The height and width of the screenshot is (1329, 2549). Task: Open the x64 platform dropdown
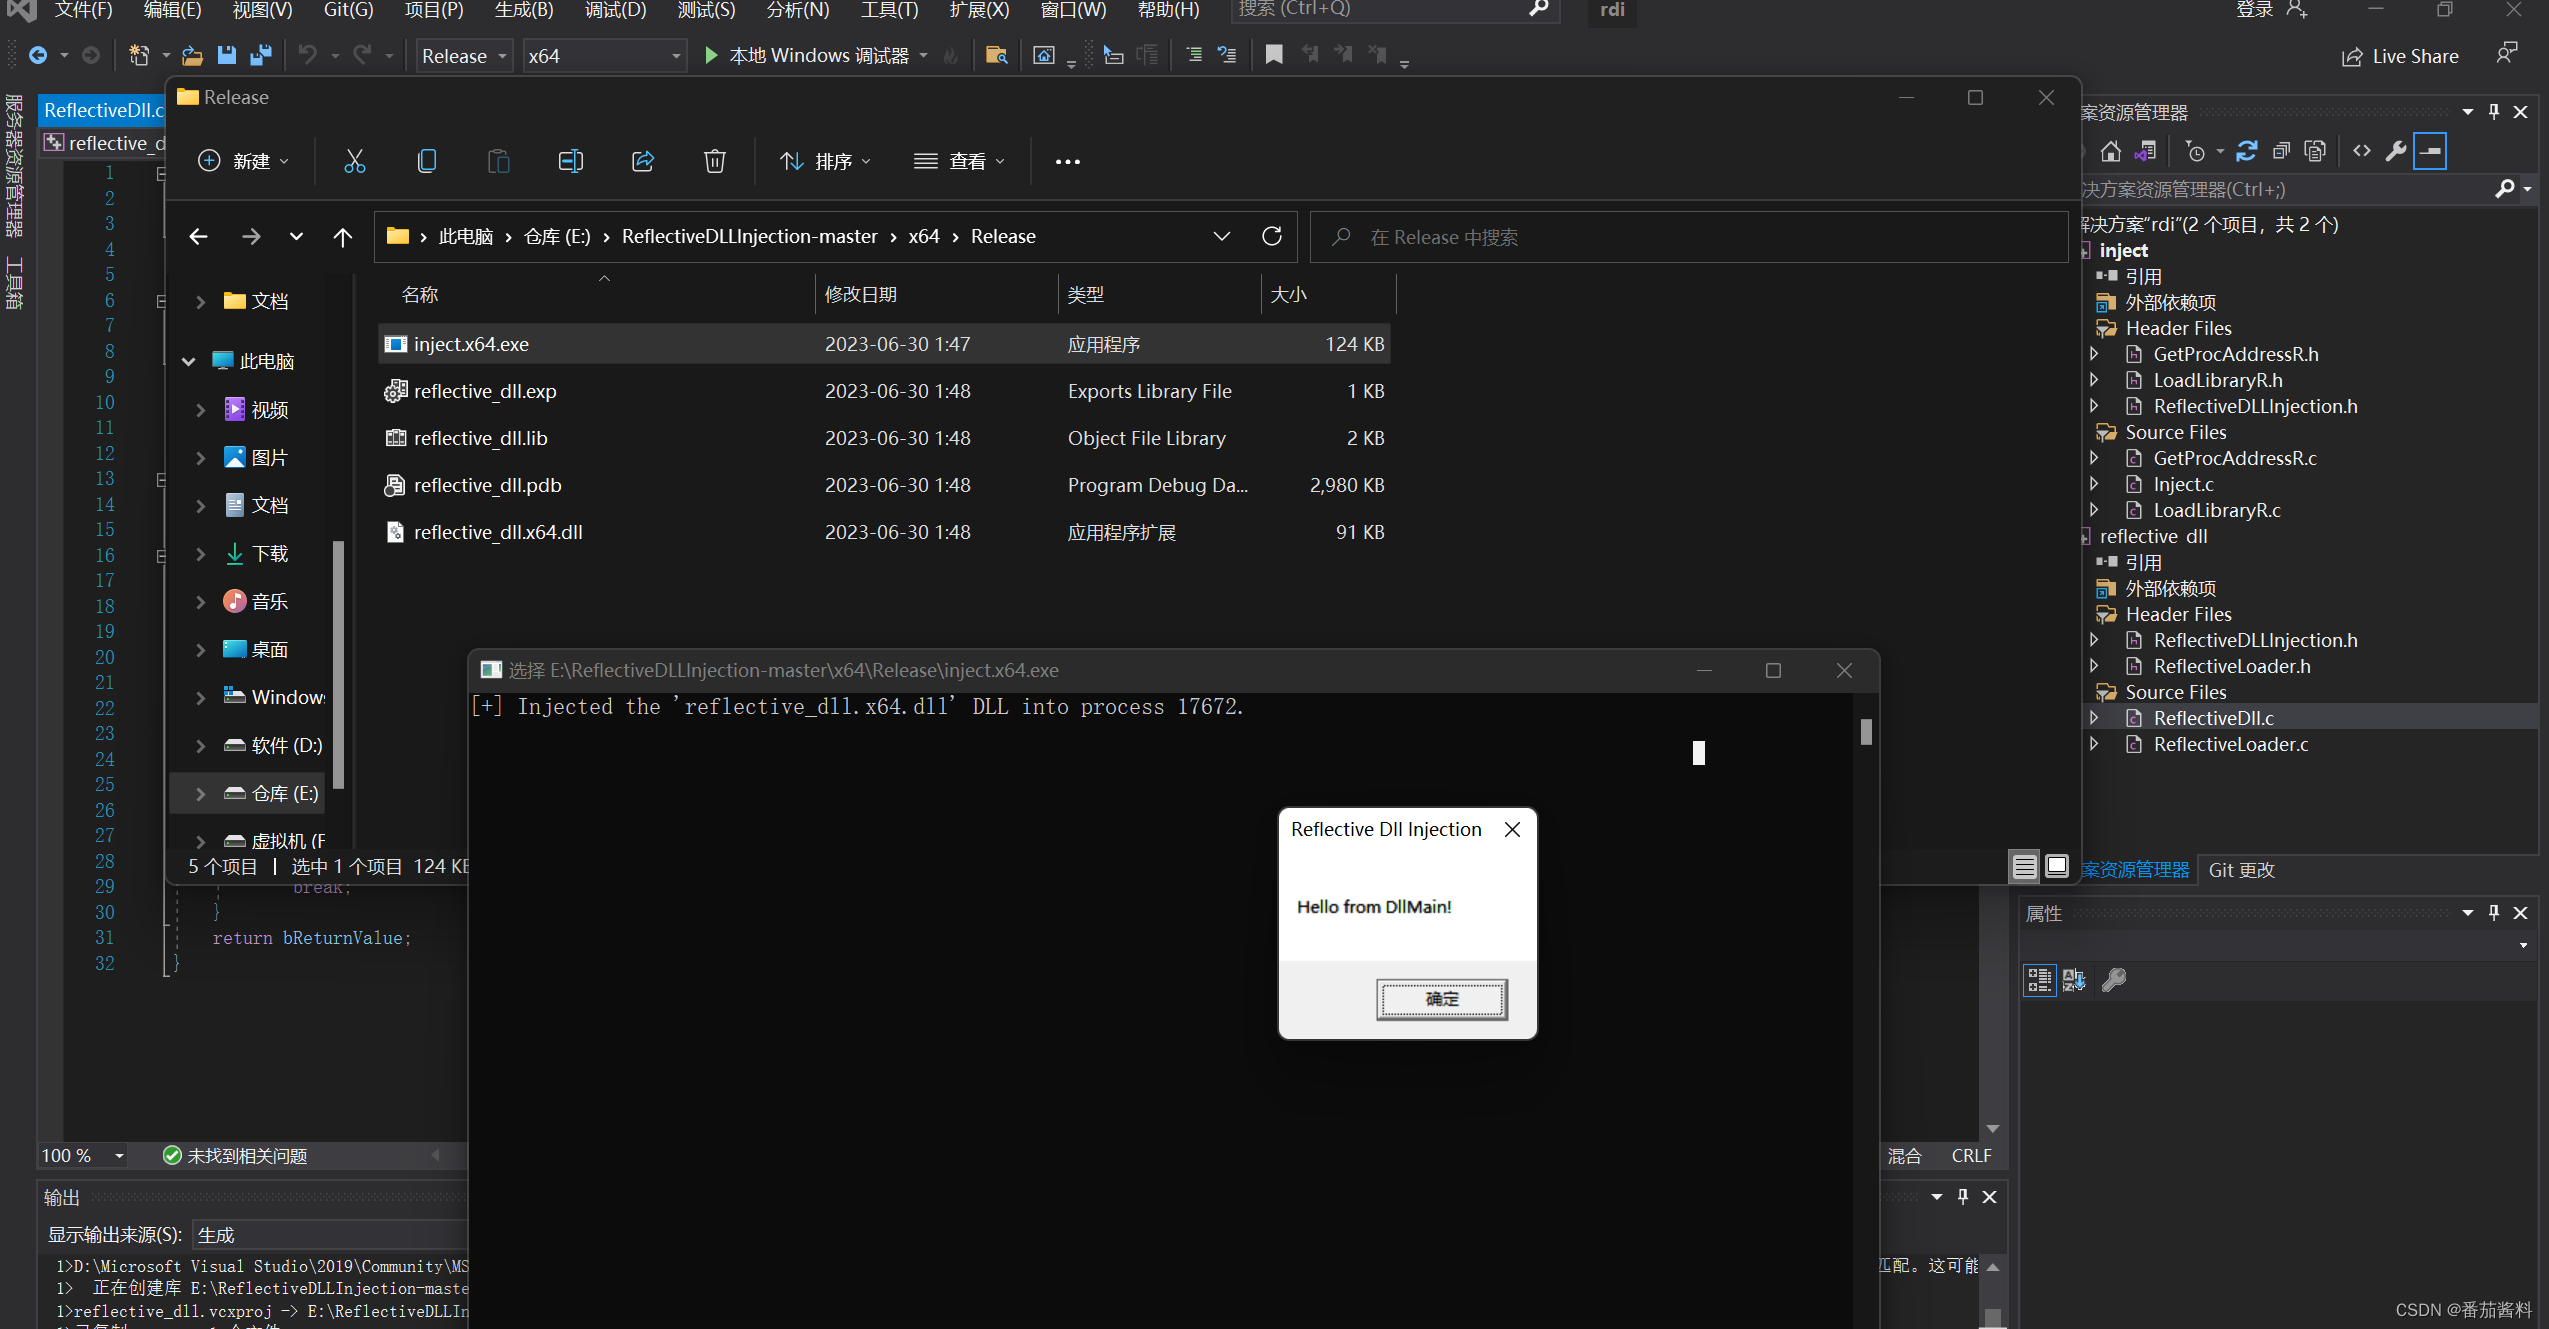pyautogui.click(x=604, y=56)
